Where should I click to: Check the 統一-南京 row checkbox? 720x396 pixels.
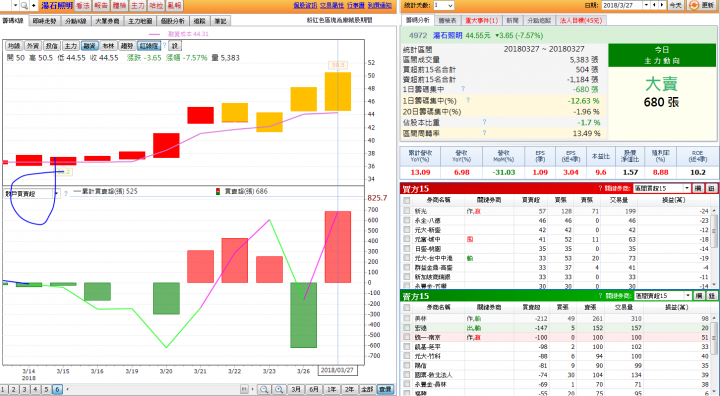point(406,337)
